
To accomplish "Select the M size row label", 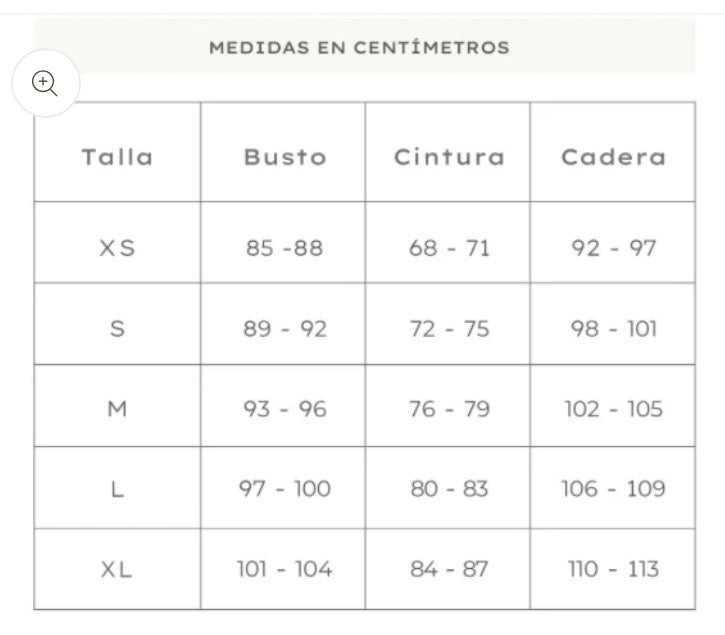I will pyautogui.click(x=117, y=409).
